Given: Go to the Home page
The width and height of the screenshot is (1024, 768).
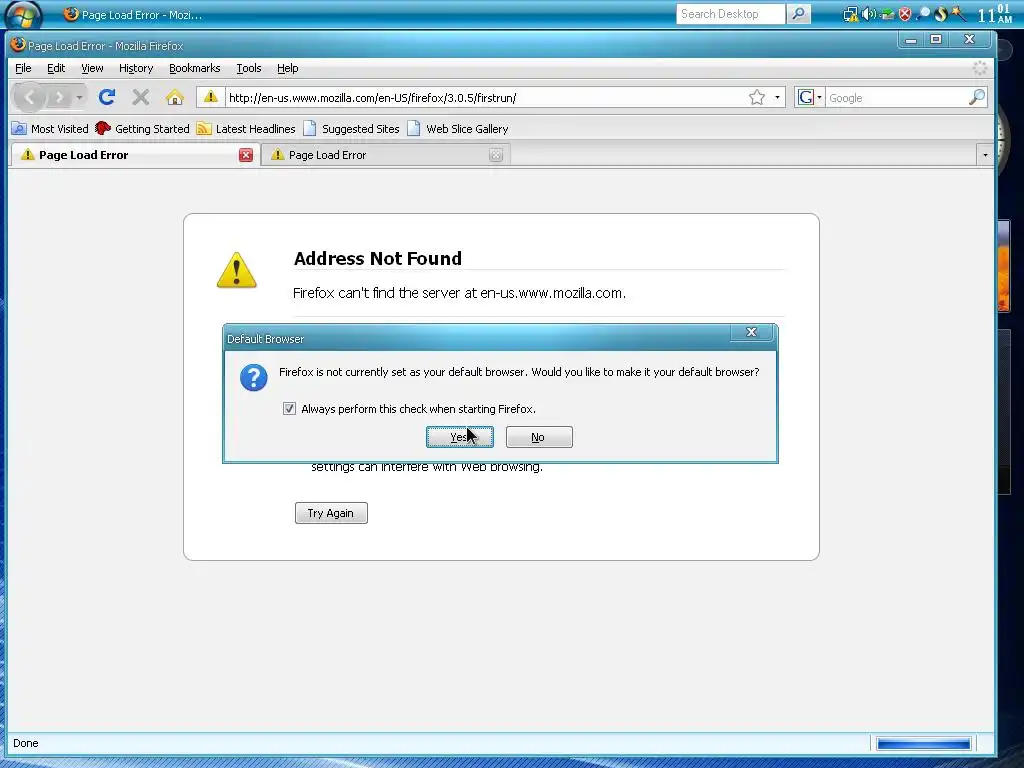Looking at the screenshot, I should (x=174, y=98).
